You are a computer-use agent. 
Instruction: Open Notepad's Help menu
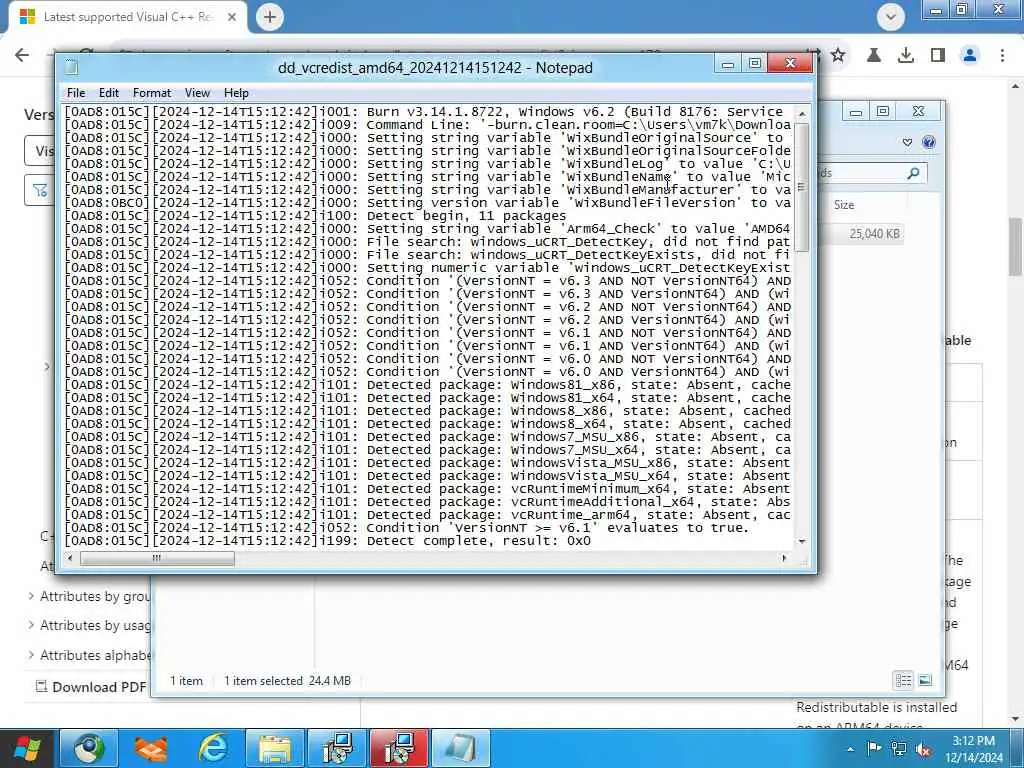tap(236, 93)
